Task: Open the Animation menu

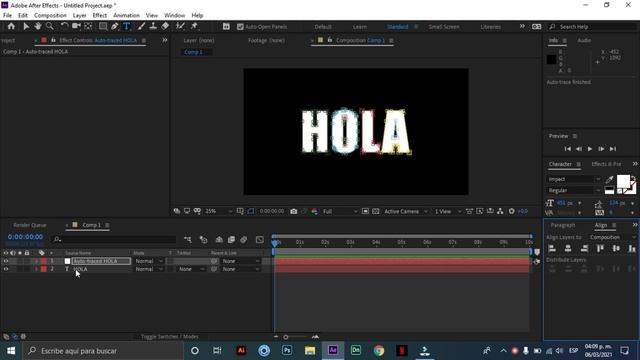Action: point(126,16)
